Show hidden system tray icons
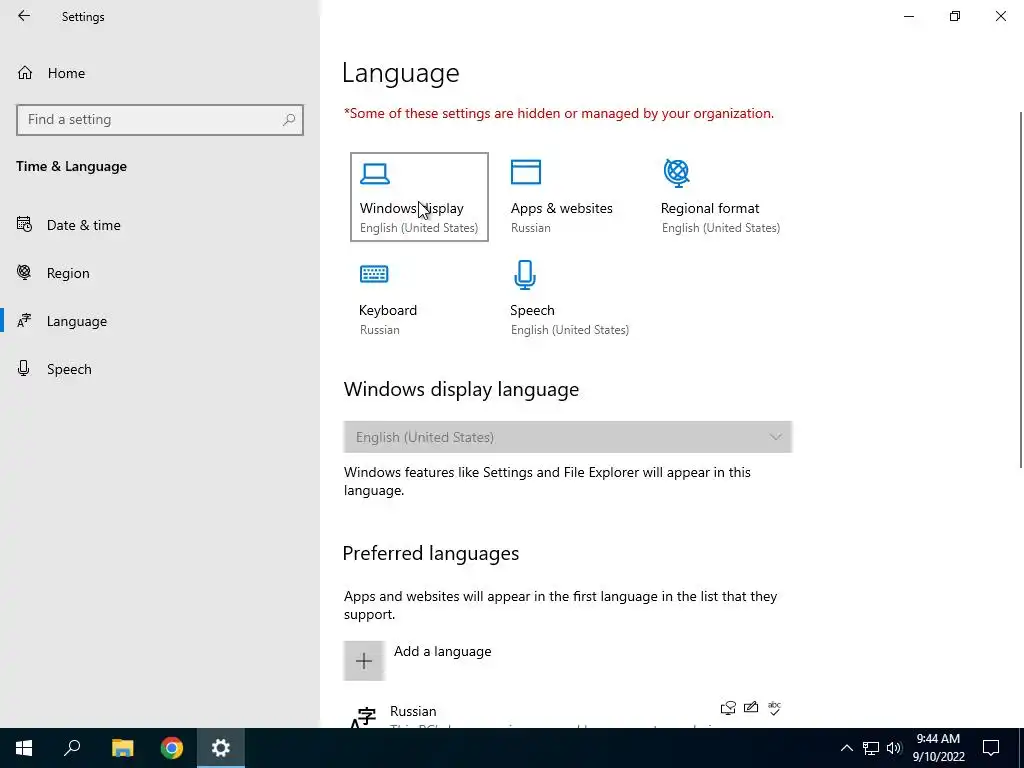Viewport: 1024px width, 768px height. tap(846, 748)
